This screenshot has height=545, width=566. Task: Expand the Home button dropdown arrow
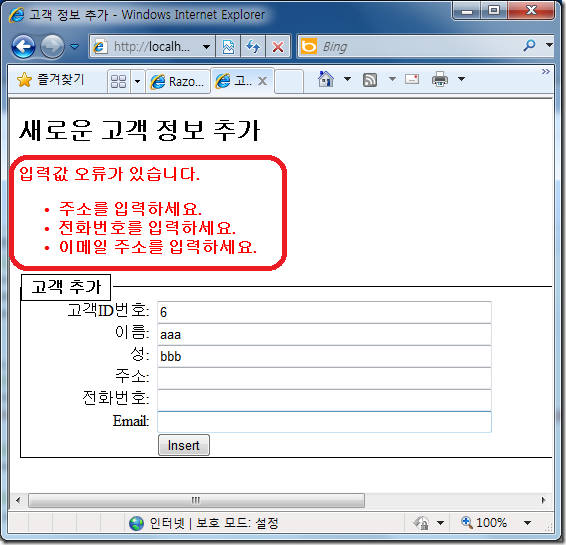(x=347, y=79)
